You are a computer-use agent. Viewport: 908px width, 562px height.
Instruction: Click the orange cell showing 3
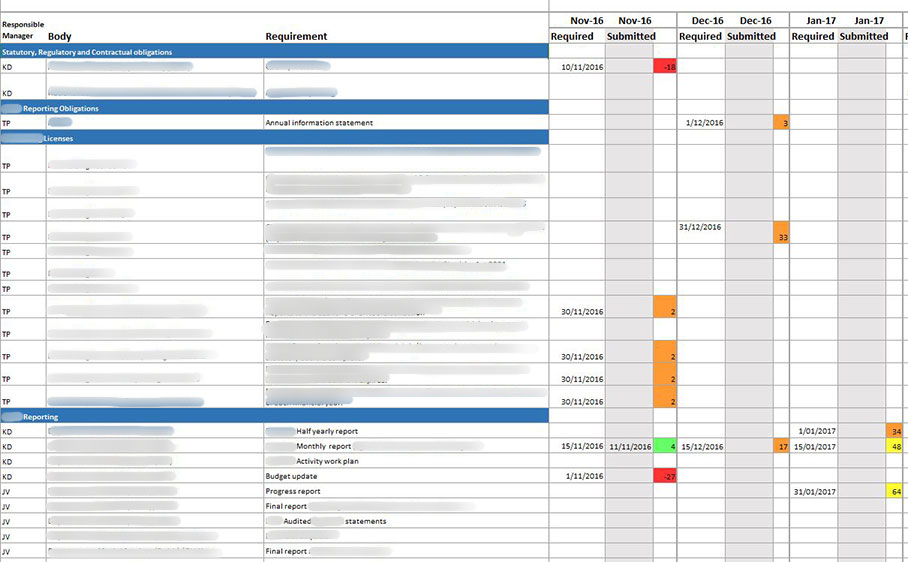click(x=781, y=123)
